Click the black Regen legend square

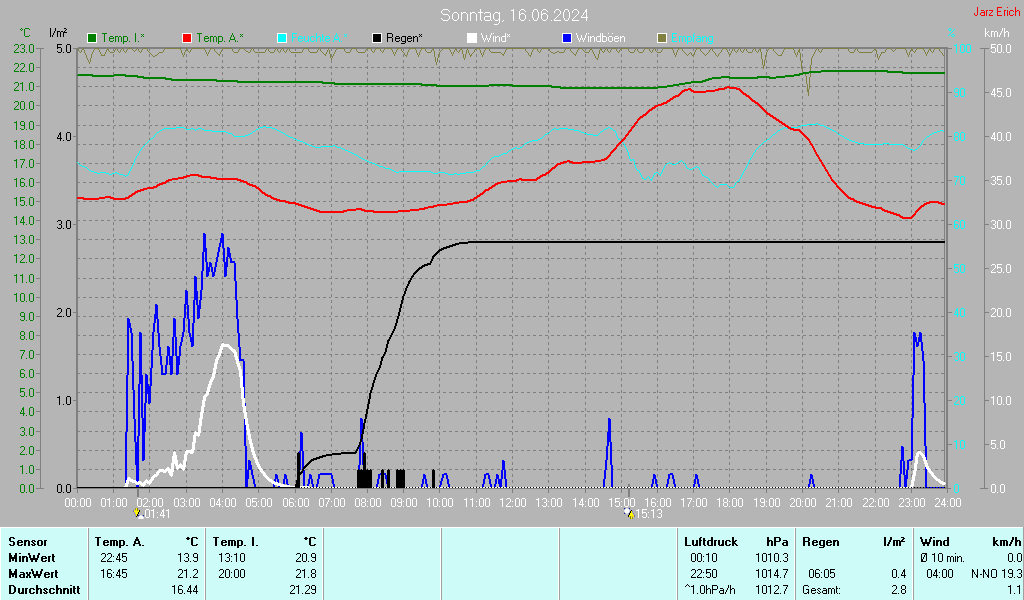click(x=377, y=38)
